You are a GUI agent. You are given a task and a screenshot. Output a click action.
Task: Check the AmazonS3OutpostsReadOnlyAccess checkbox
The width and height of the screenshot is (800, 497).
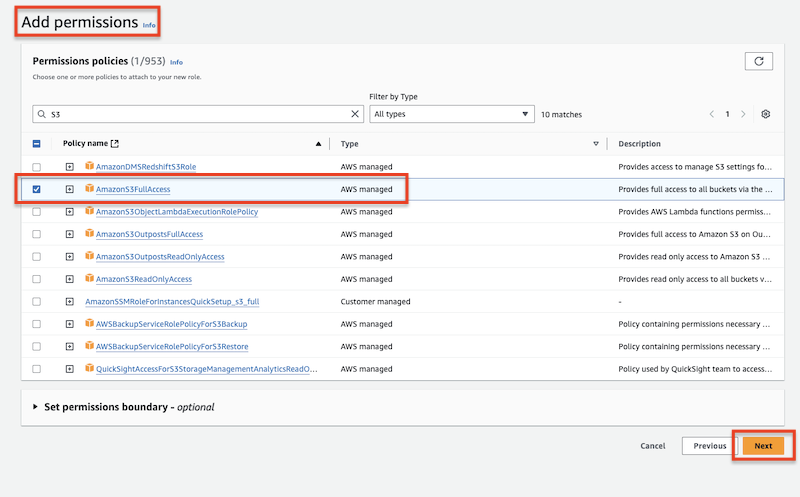point(36,257)
